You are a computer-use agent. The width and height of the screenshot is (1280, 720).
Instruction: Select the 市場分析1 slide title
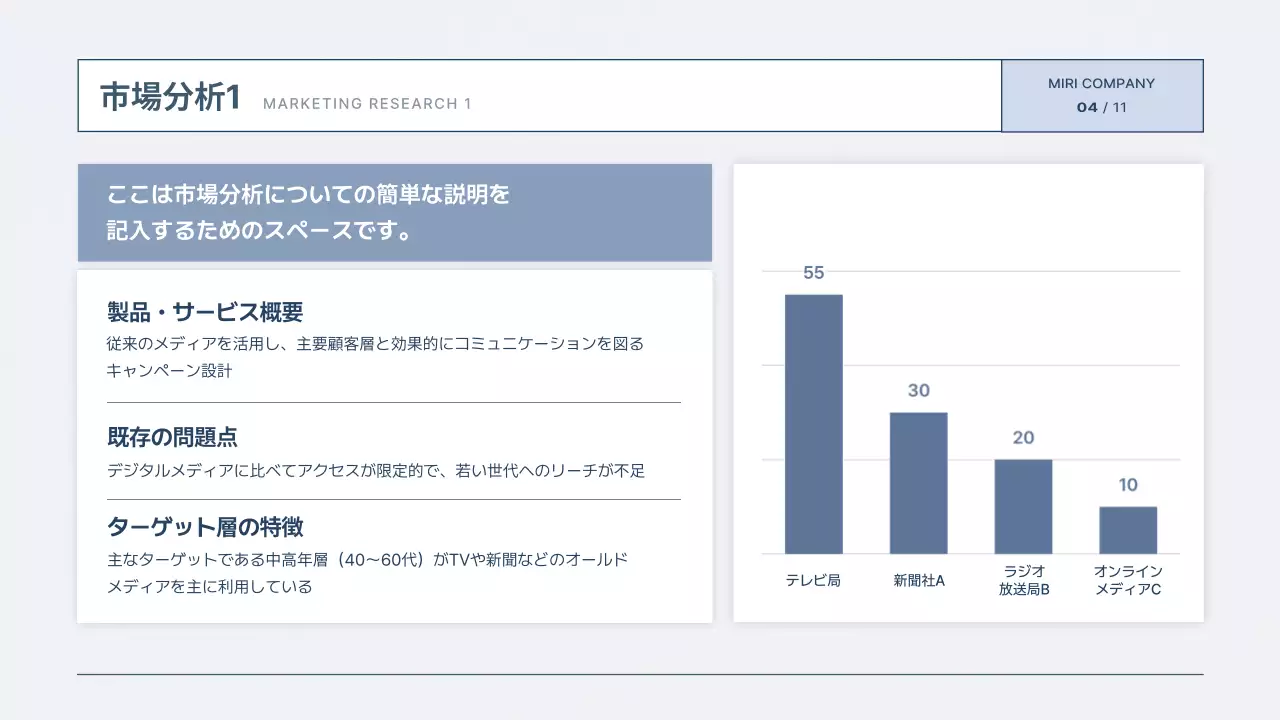(x=168, y=96)
